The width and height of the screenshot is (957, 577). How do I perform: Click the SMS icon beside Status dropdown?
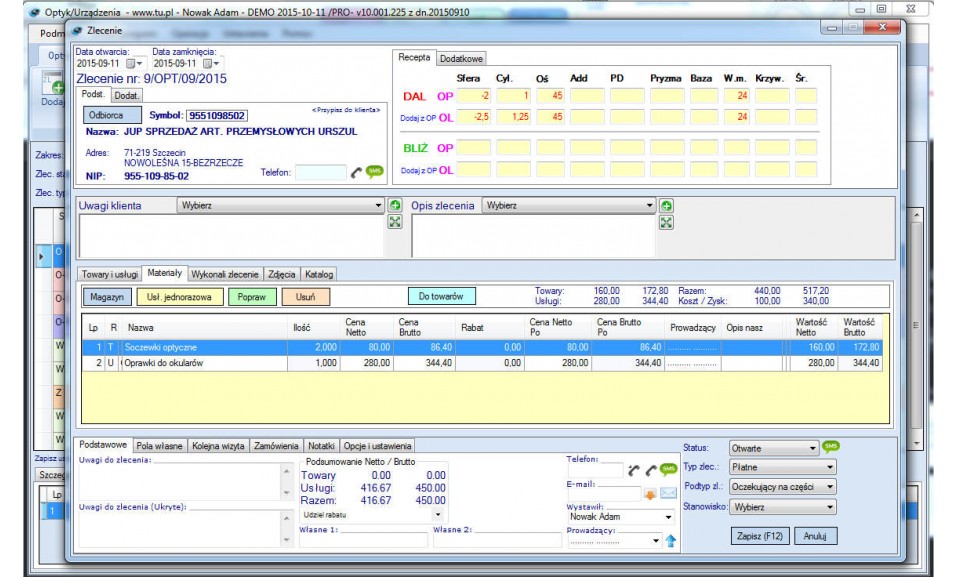point(831,447)
